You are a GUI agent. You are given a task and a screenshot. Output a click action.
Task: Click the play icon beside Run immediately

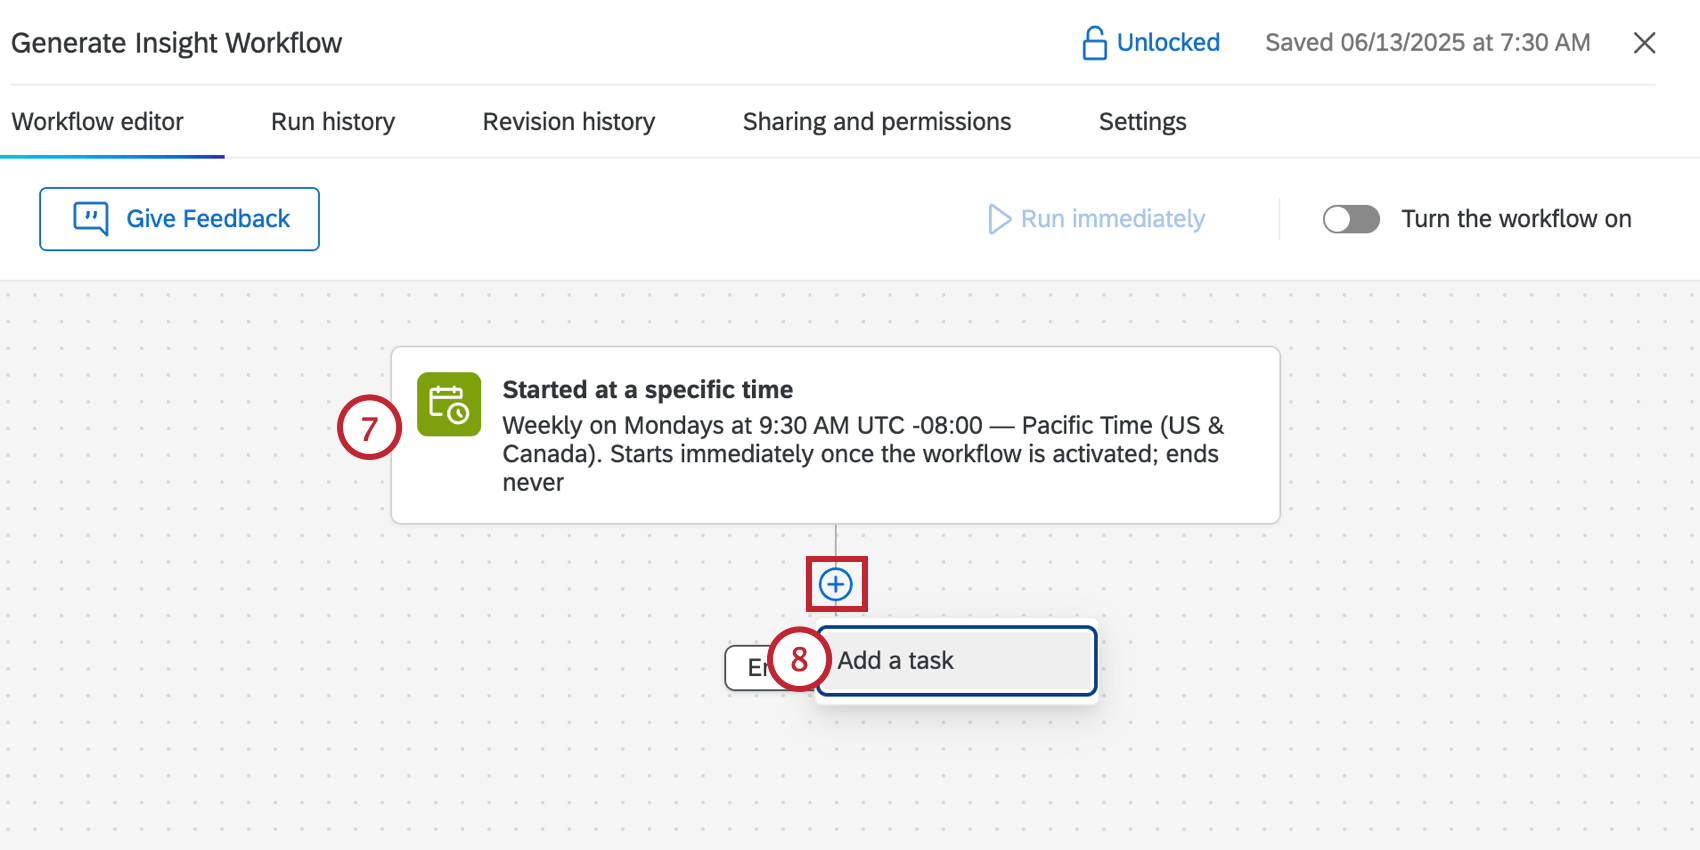click(999, 219)
